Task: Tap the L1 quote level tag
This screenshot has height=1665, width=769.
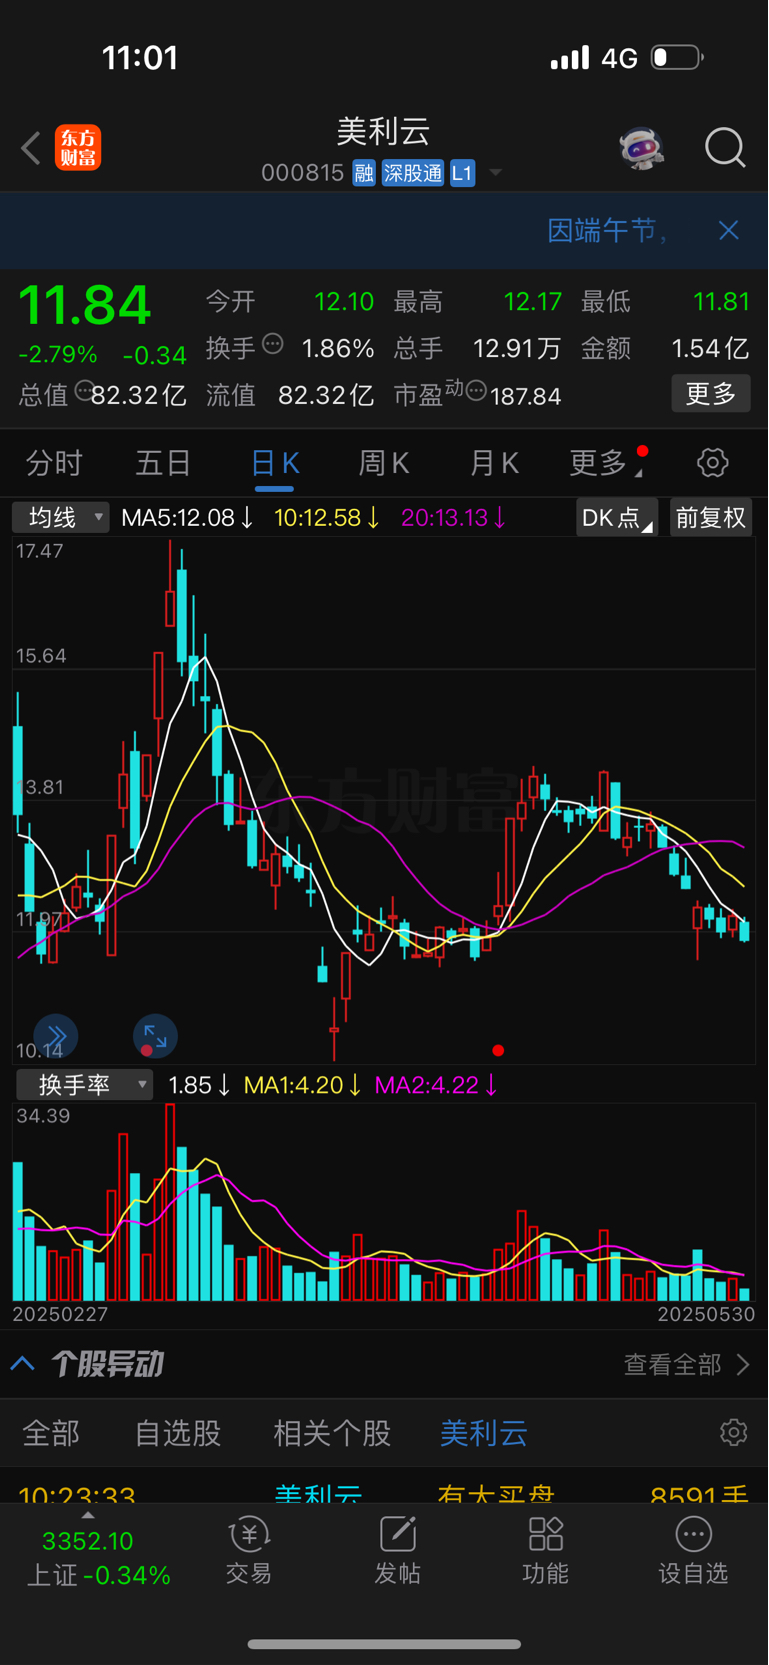Action: (x=462, y=173)
